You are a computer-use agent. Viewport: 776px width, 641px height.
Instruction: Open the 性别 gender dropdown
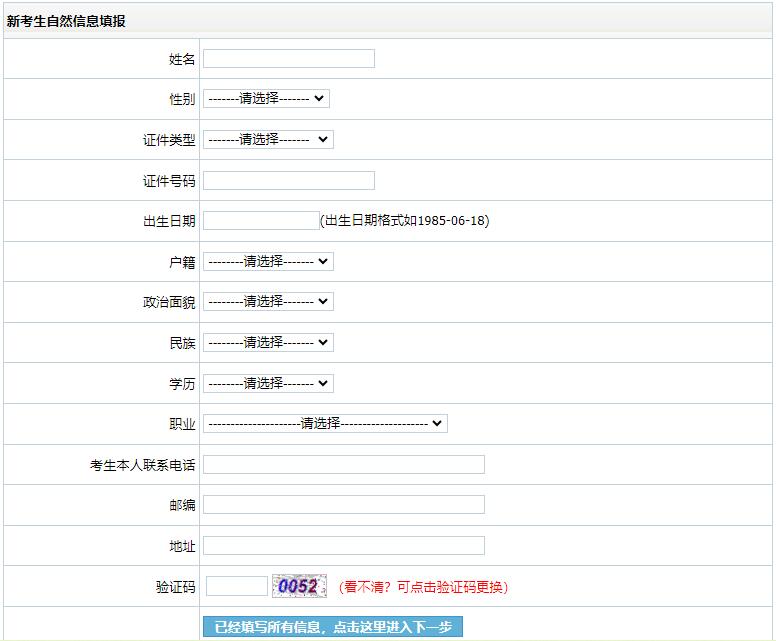266,99
